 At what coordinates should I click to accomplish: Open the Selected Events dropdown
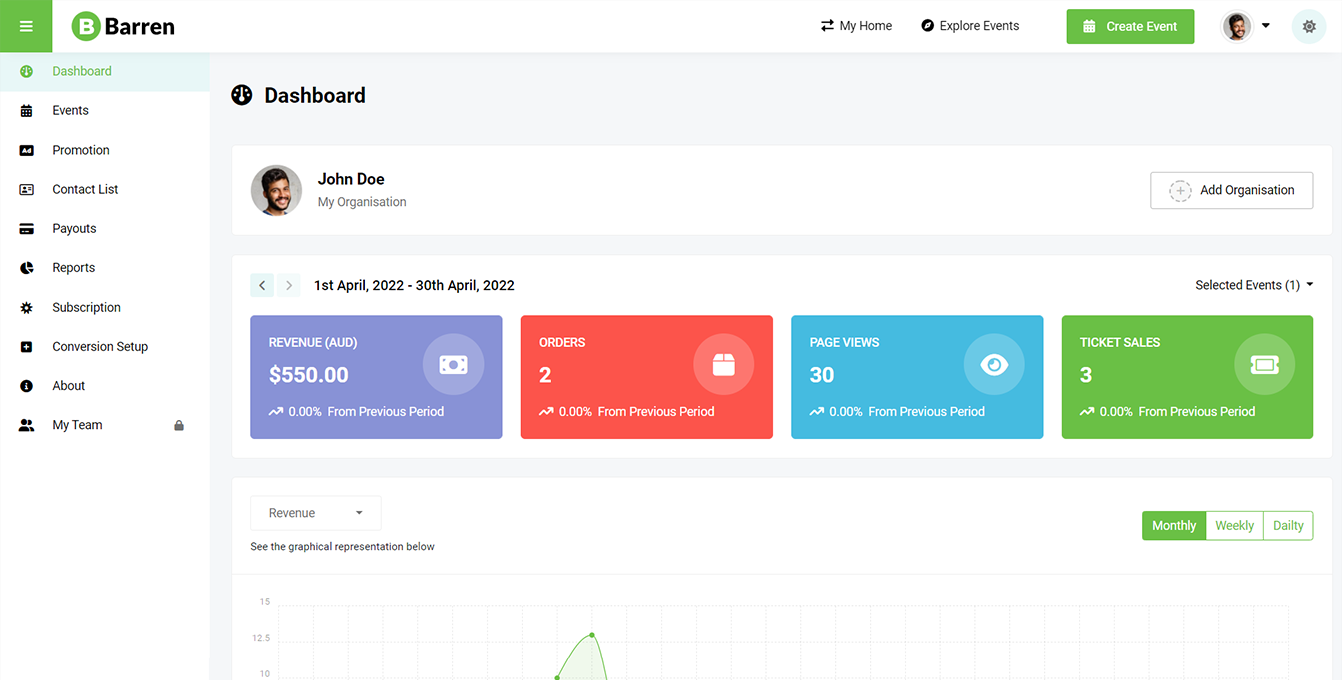(1254, 285)
